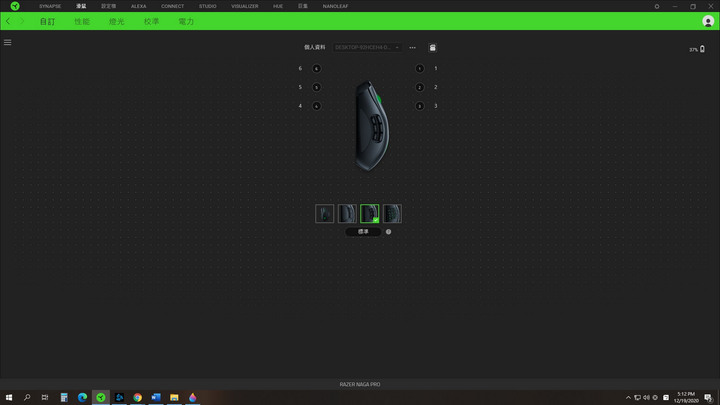Switch to the 電力 sub-tab
The width and height of the screenshot is (720, 405).
click(186, 21)
